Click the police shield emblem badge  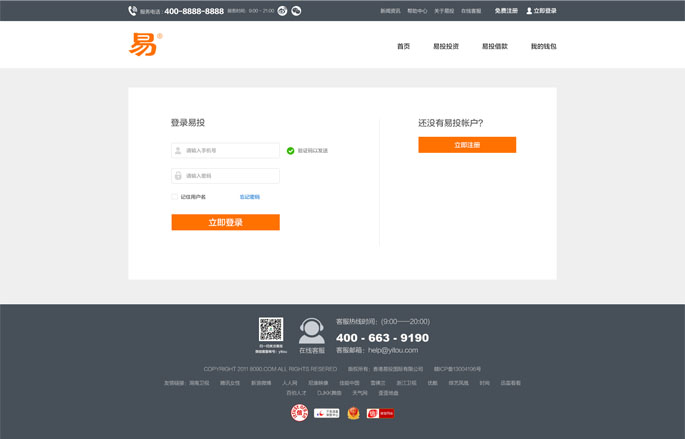pos(353,413)
